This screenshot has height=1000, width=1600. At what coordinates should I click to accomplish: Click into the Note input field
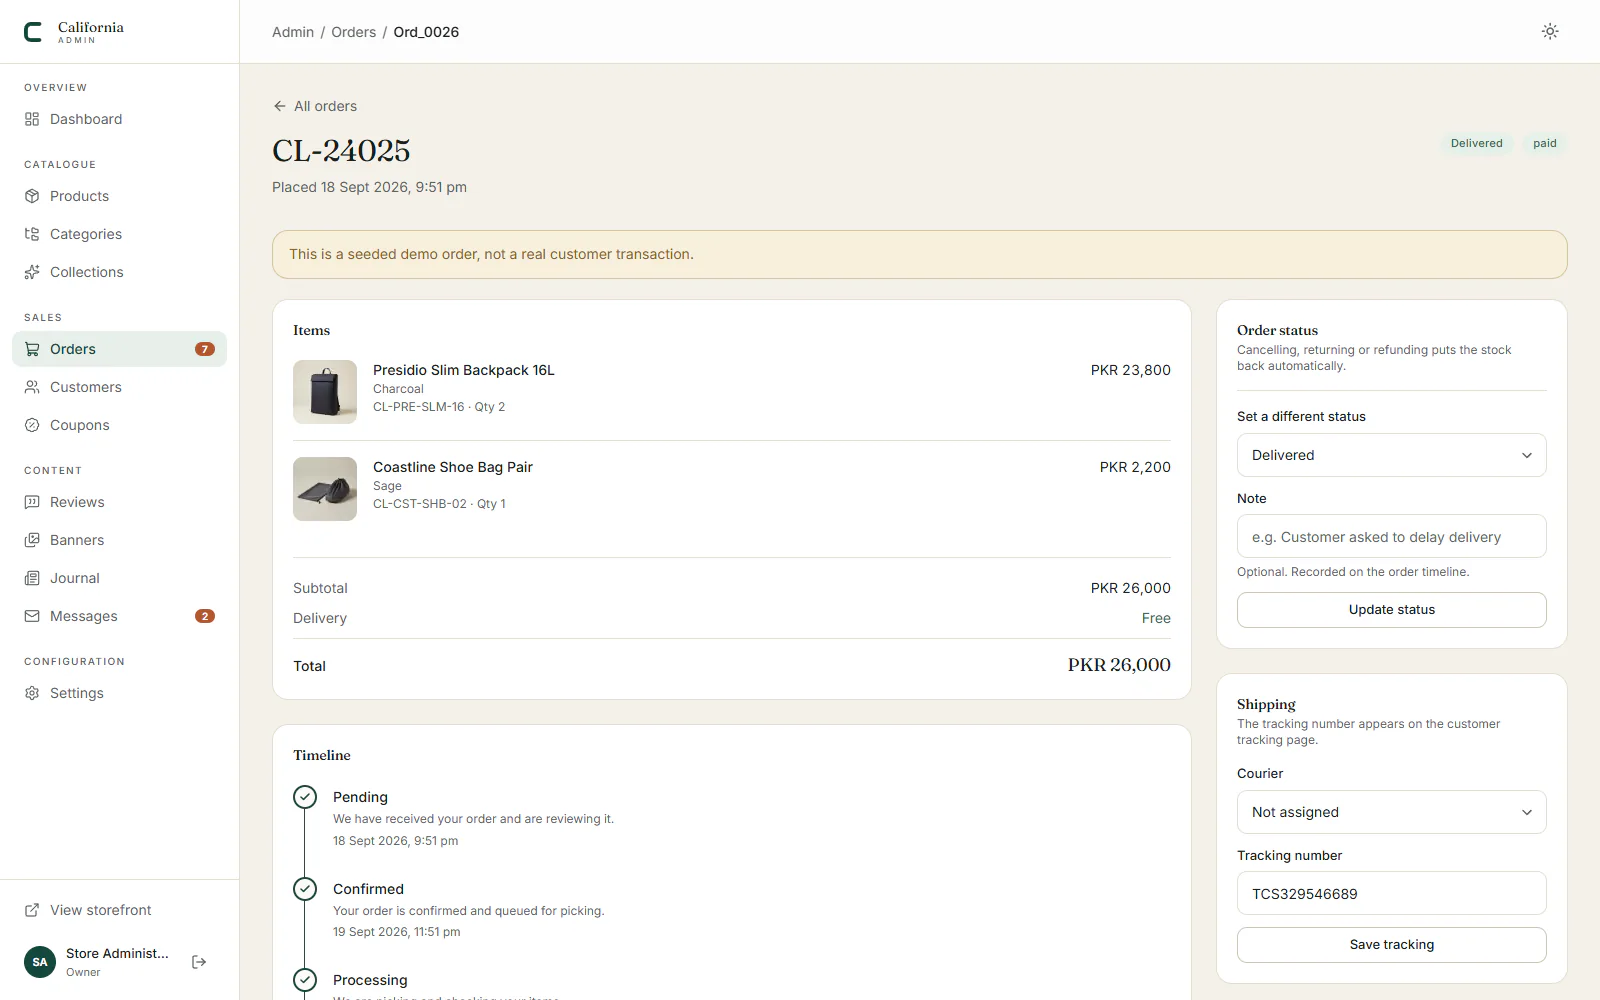tap(1392, 537)
